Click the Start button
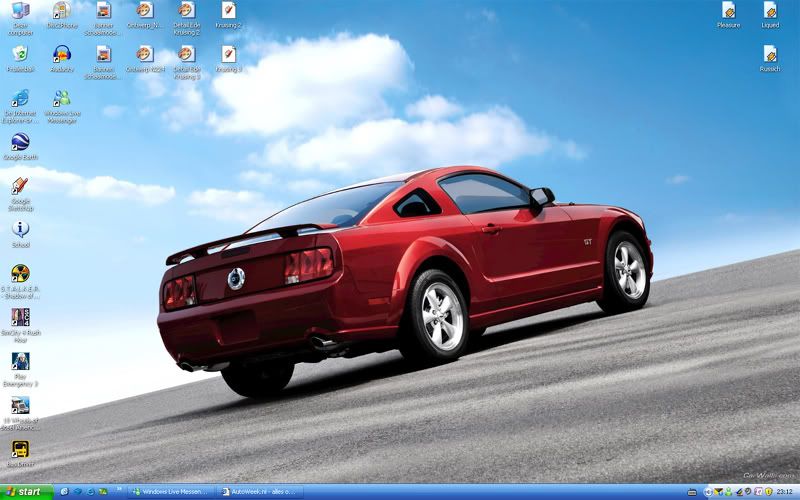Screen dimensions: 800x500 [27, 492]
